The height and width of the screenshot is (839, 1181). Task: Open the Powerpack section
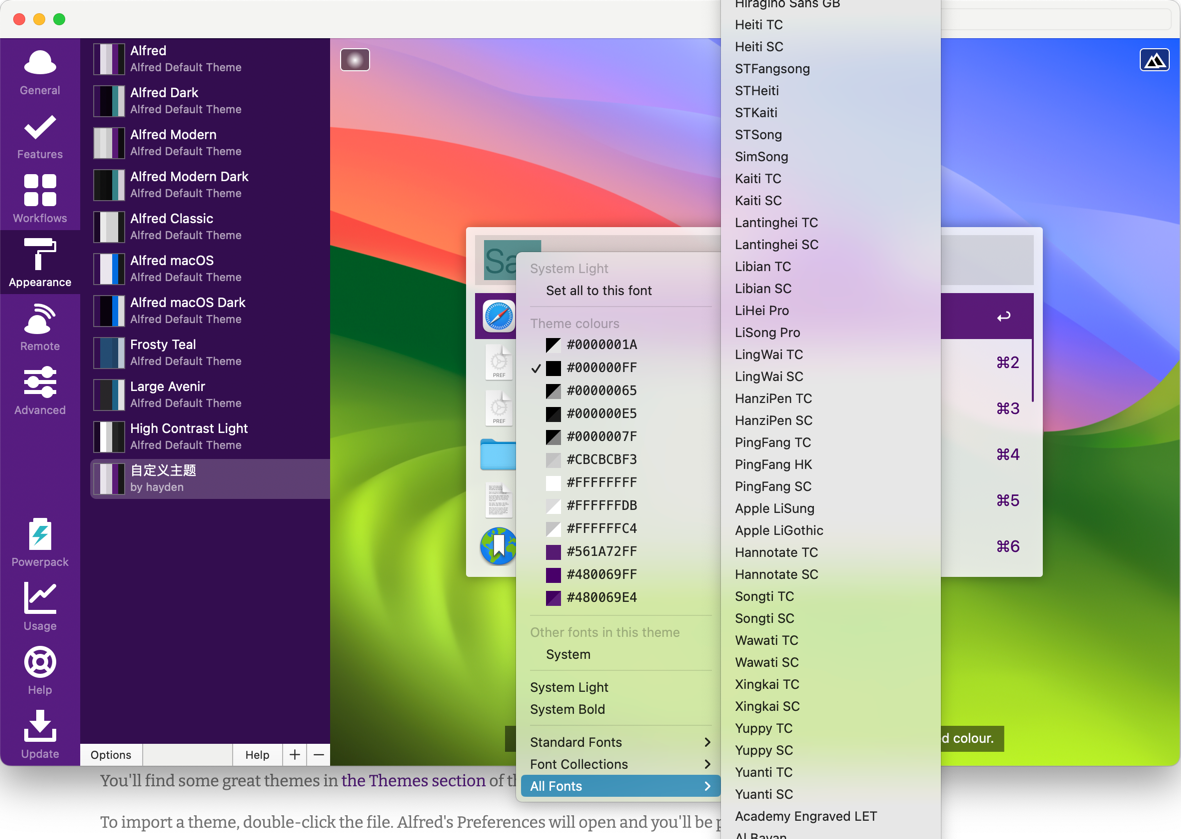40,544
